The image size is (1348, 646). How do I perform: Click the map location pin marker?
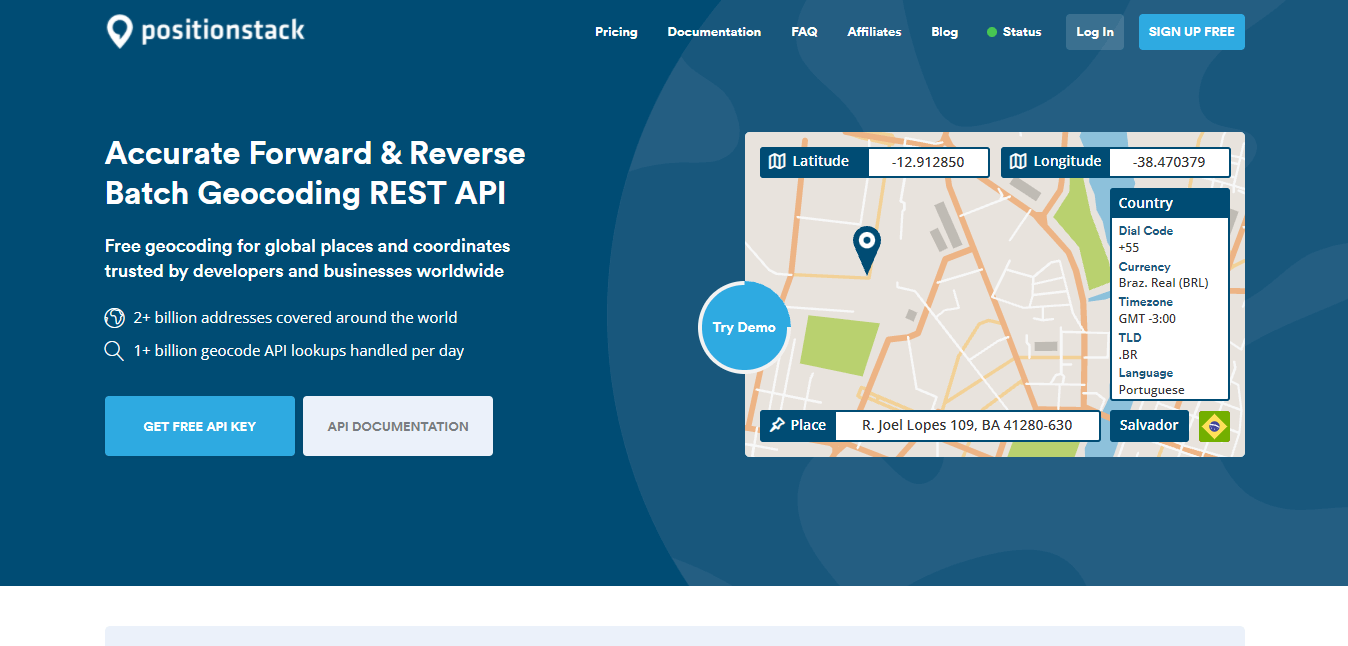pos(866,250)
